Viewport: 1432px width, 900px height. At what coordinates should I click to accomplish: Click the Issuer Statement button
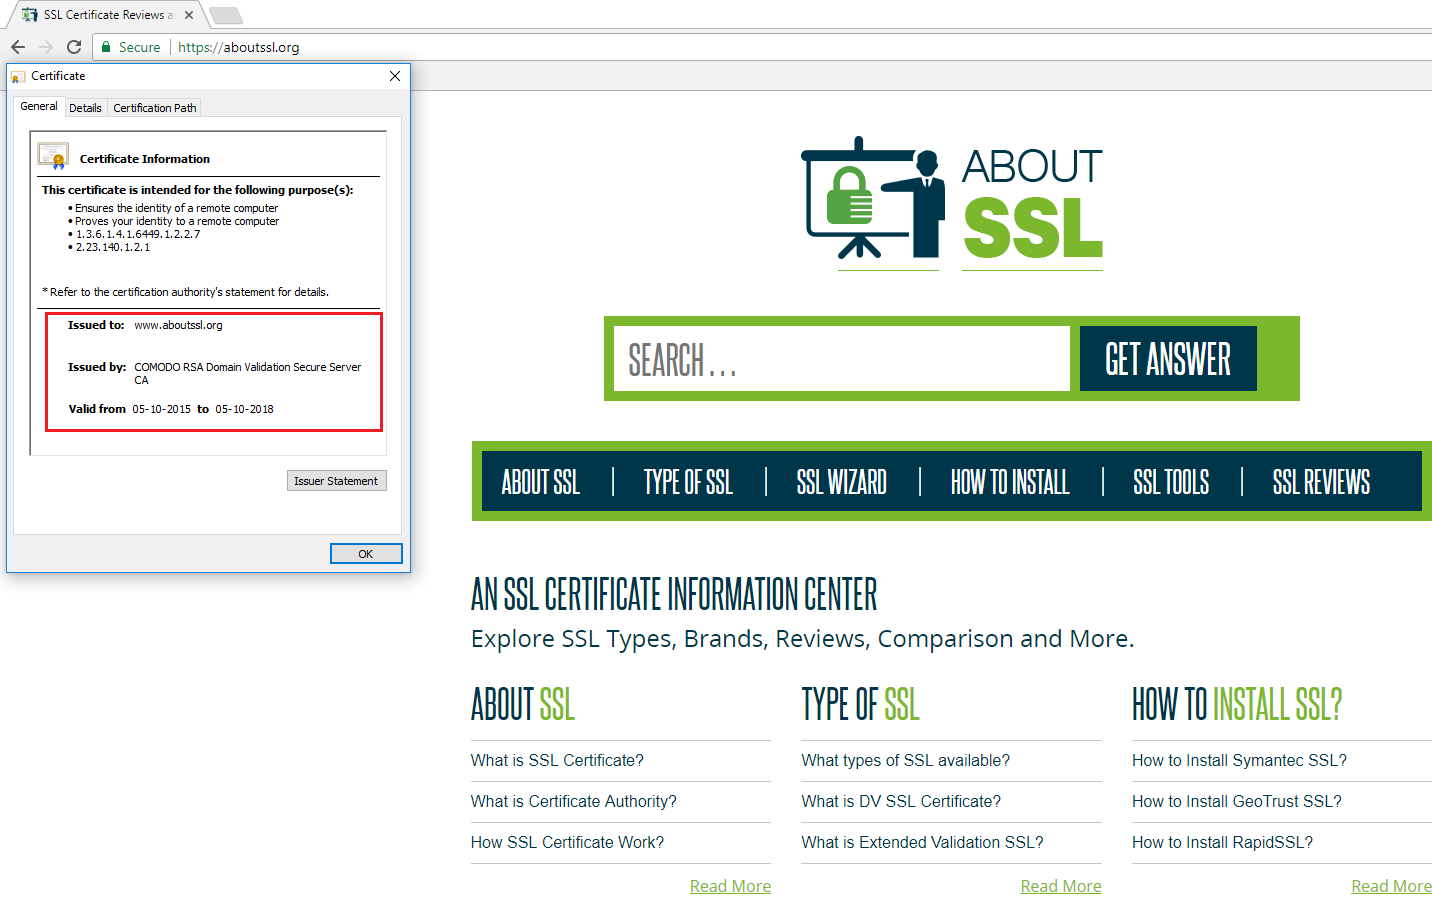point(336,481)
